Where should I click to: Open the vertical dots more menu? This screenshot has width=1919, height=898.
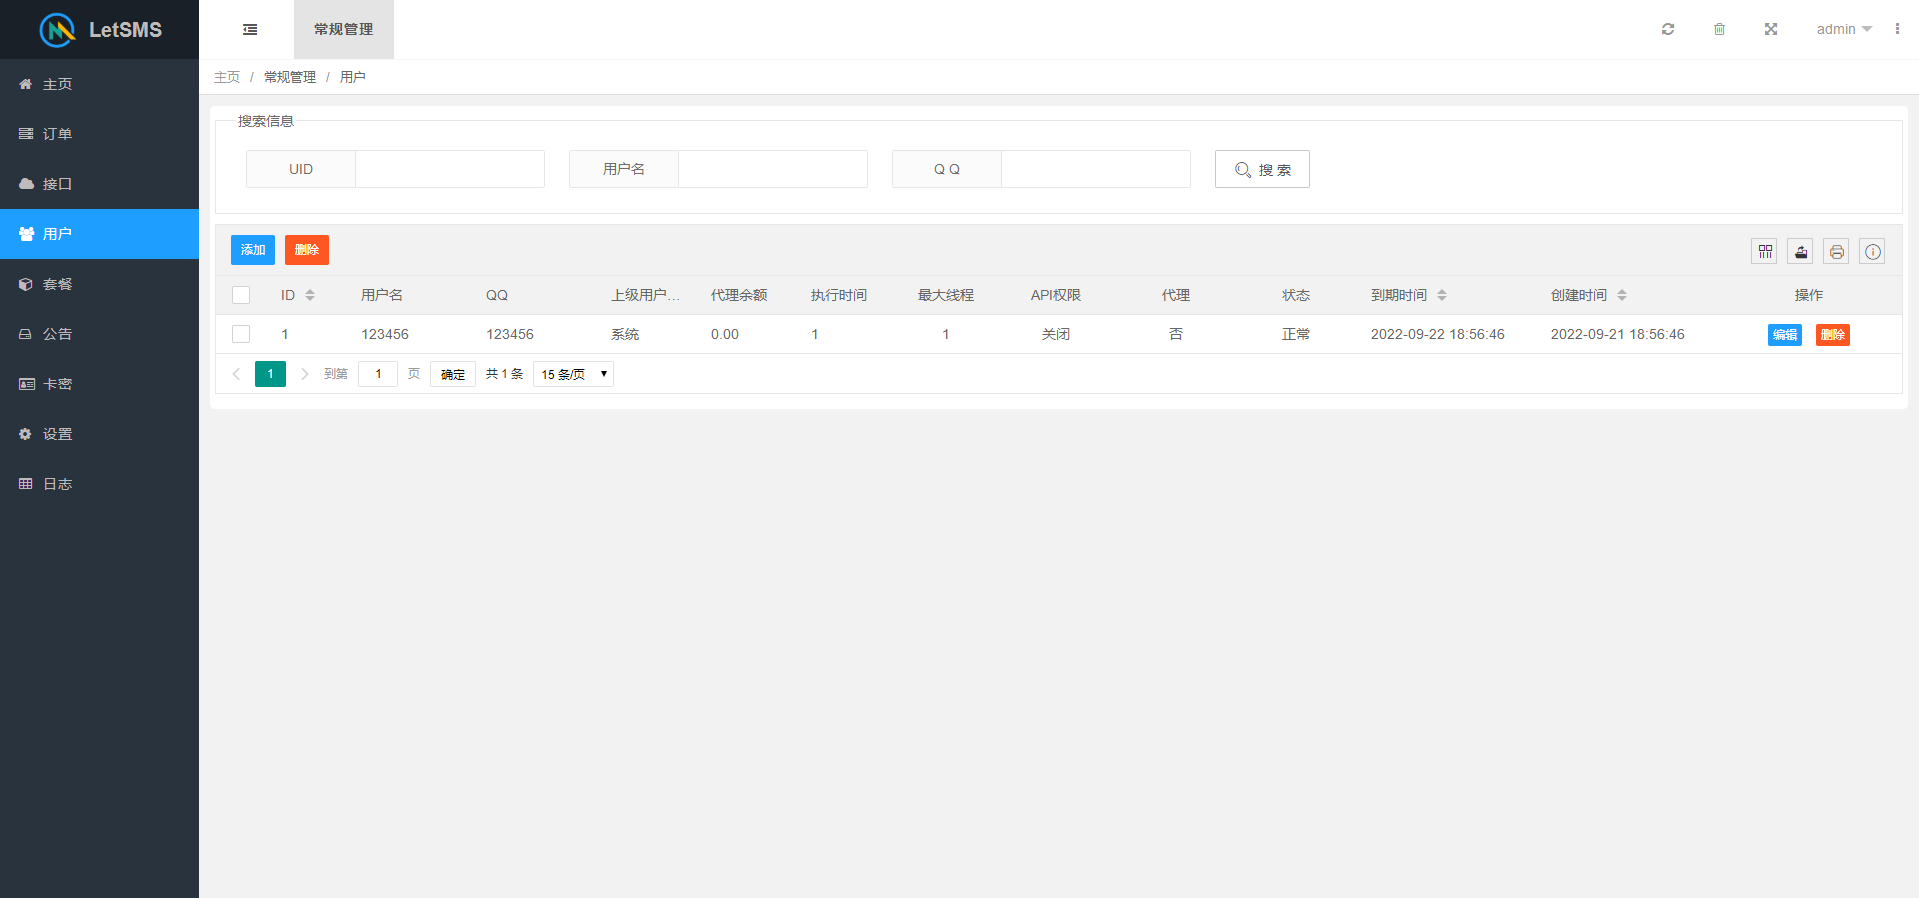tap(1897, 29)
